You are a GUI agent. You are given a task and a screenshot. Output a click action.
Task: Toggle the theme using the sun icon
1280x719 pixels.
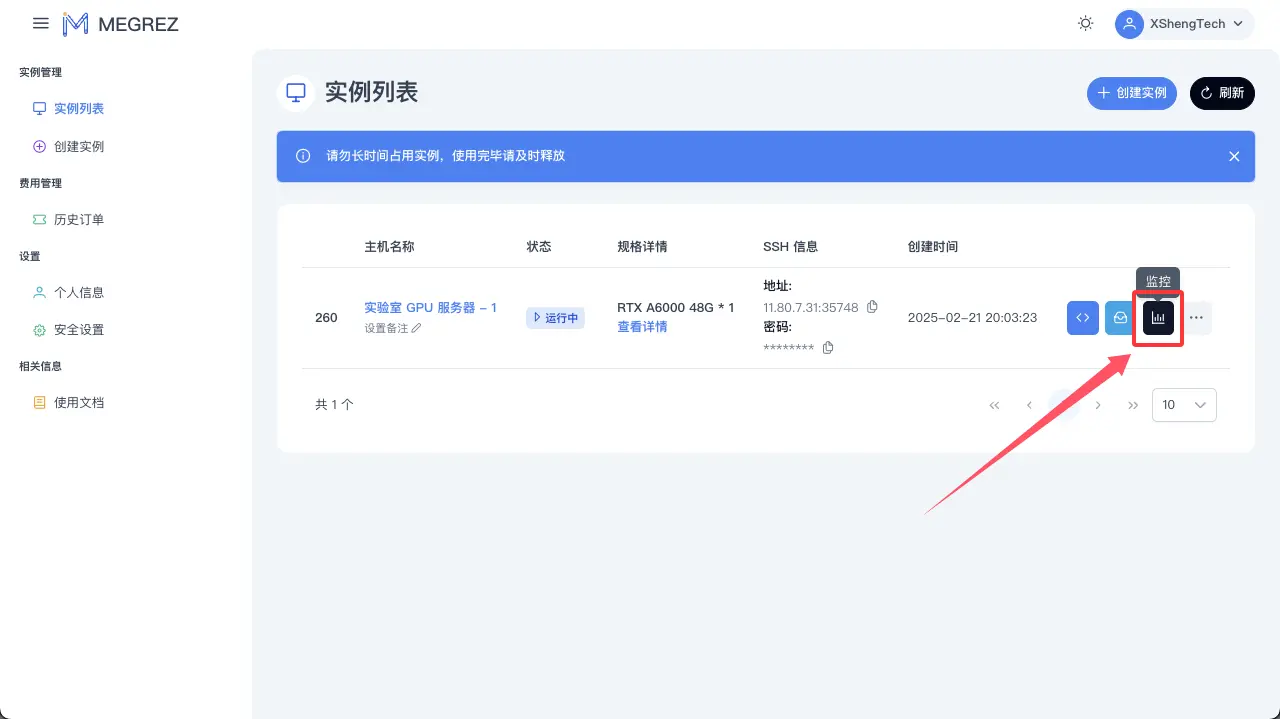click(x=1085, y=23)
